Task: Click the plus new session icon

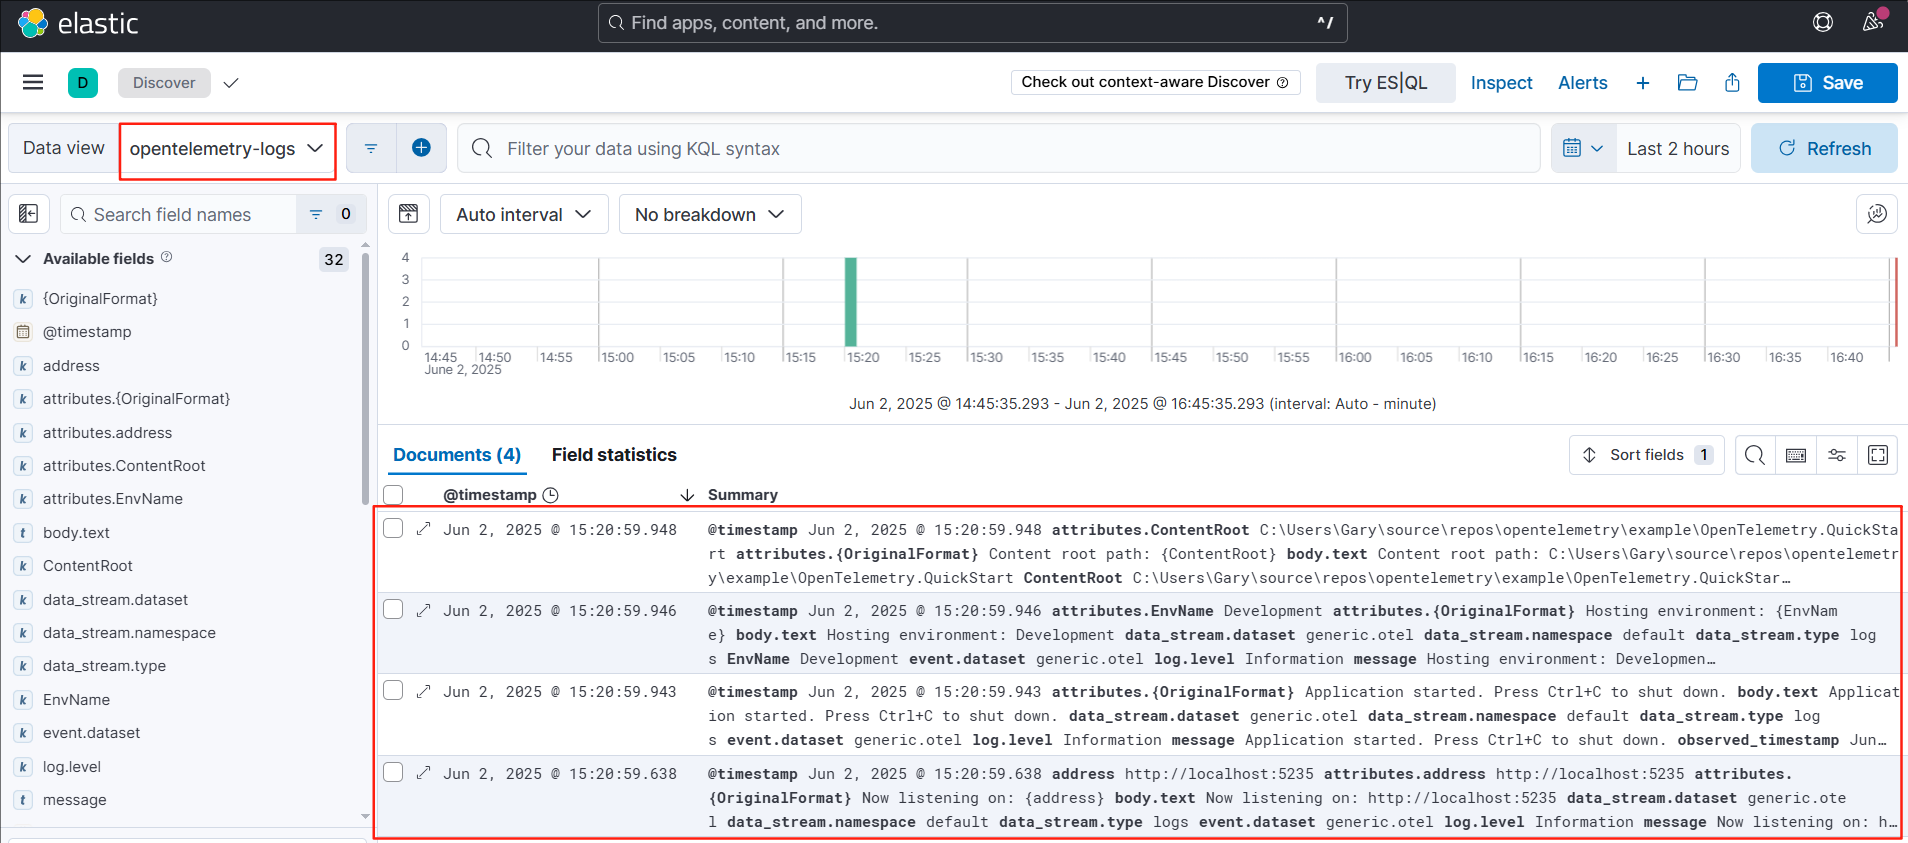Action: click(1642, 83)
